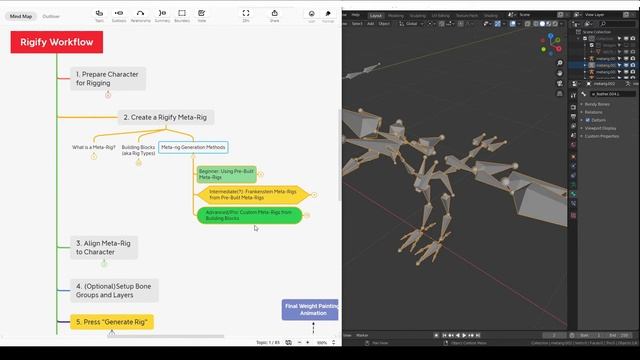Switch to Mind Map view tab
This screenshot has width=640, height=360.
pyautogui.click(x=21, y=16)
